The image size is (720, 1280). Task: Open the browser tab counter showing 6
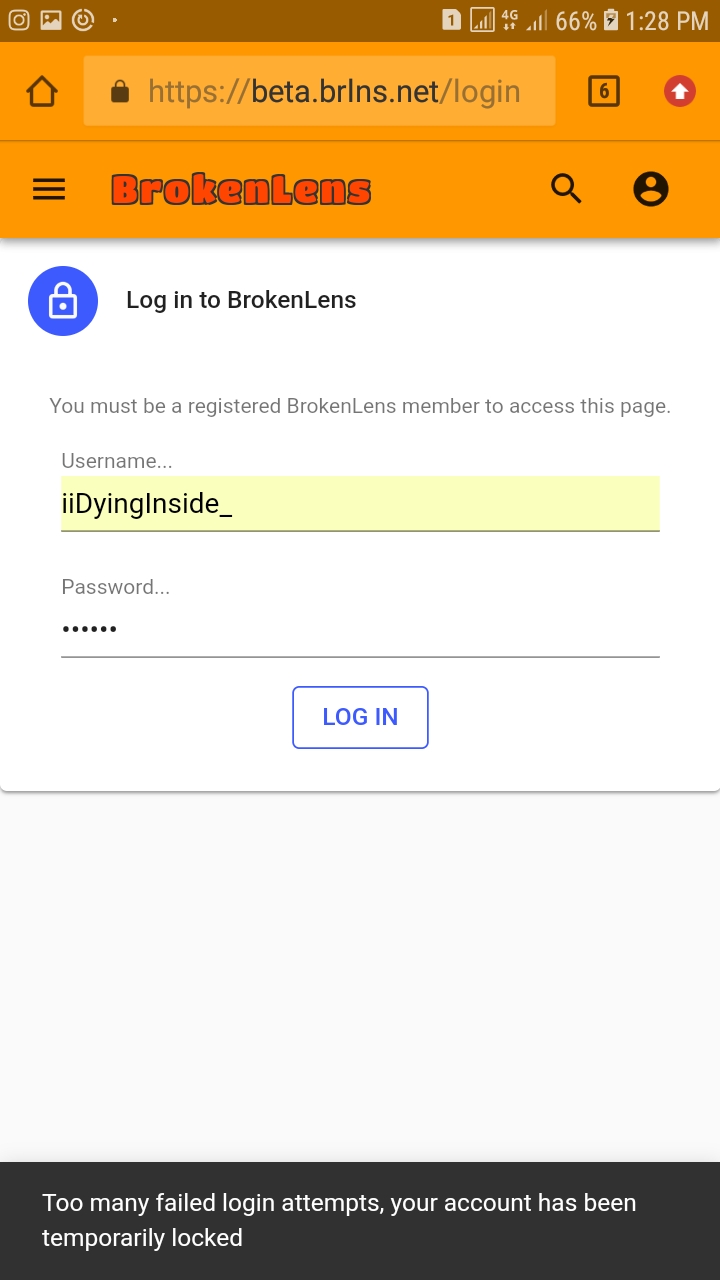click(x=604, y=92)
